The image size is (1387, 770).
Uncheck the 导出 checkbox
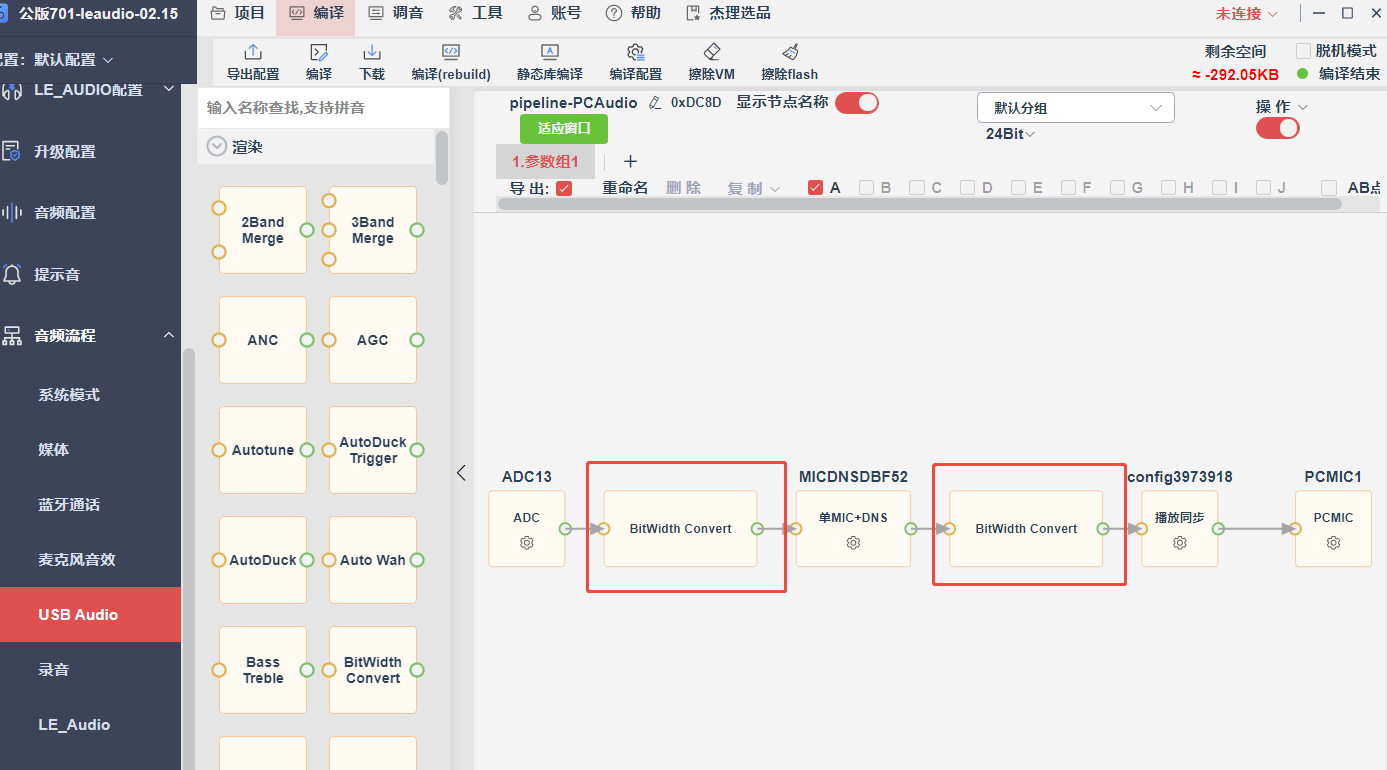[564, 188]
